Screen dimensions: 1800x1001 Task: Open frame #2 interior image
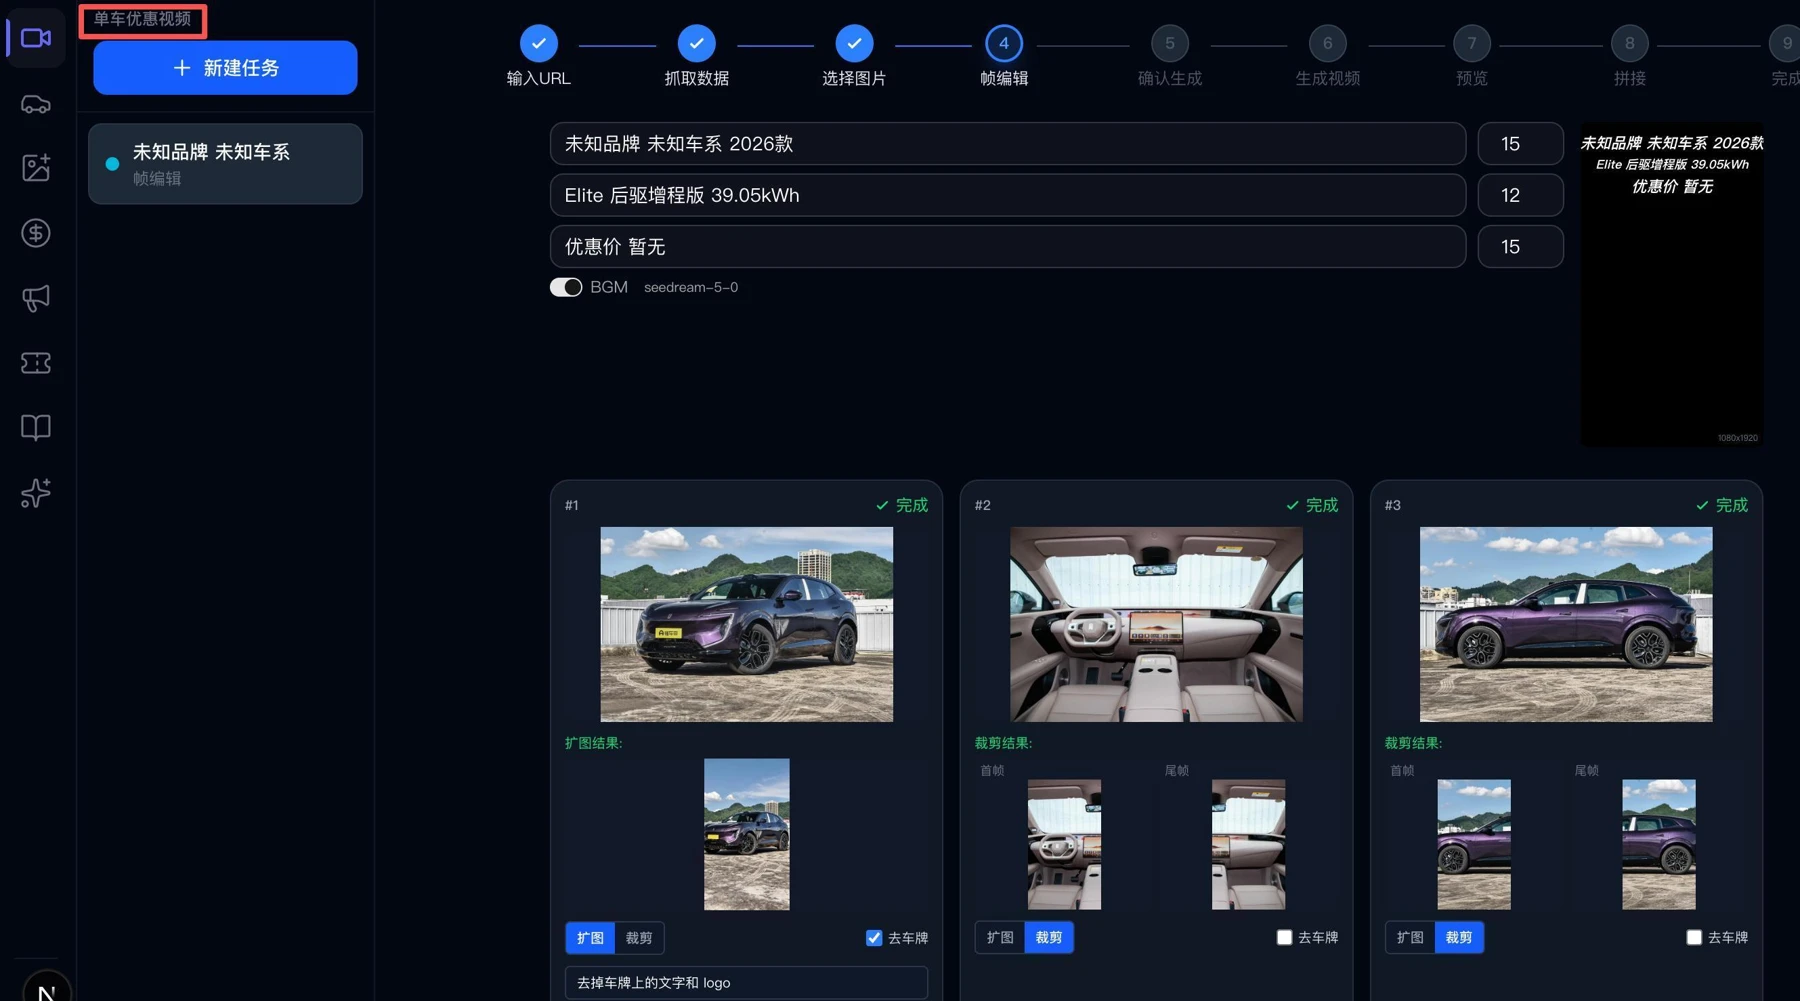coord(1156,624)
